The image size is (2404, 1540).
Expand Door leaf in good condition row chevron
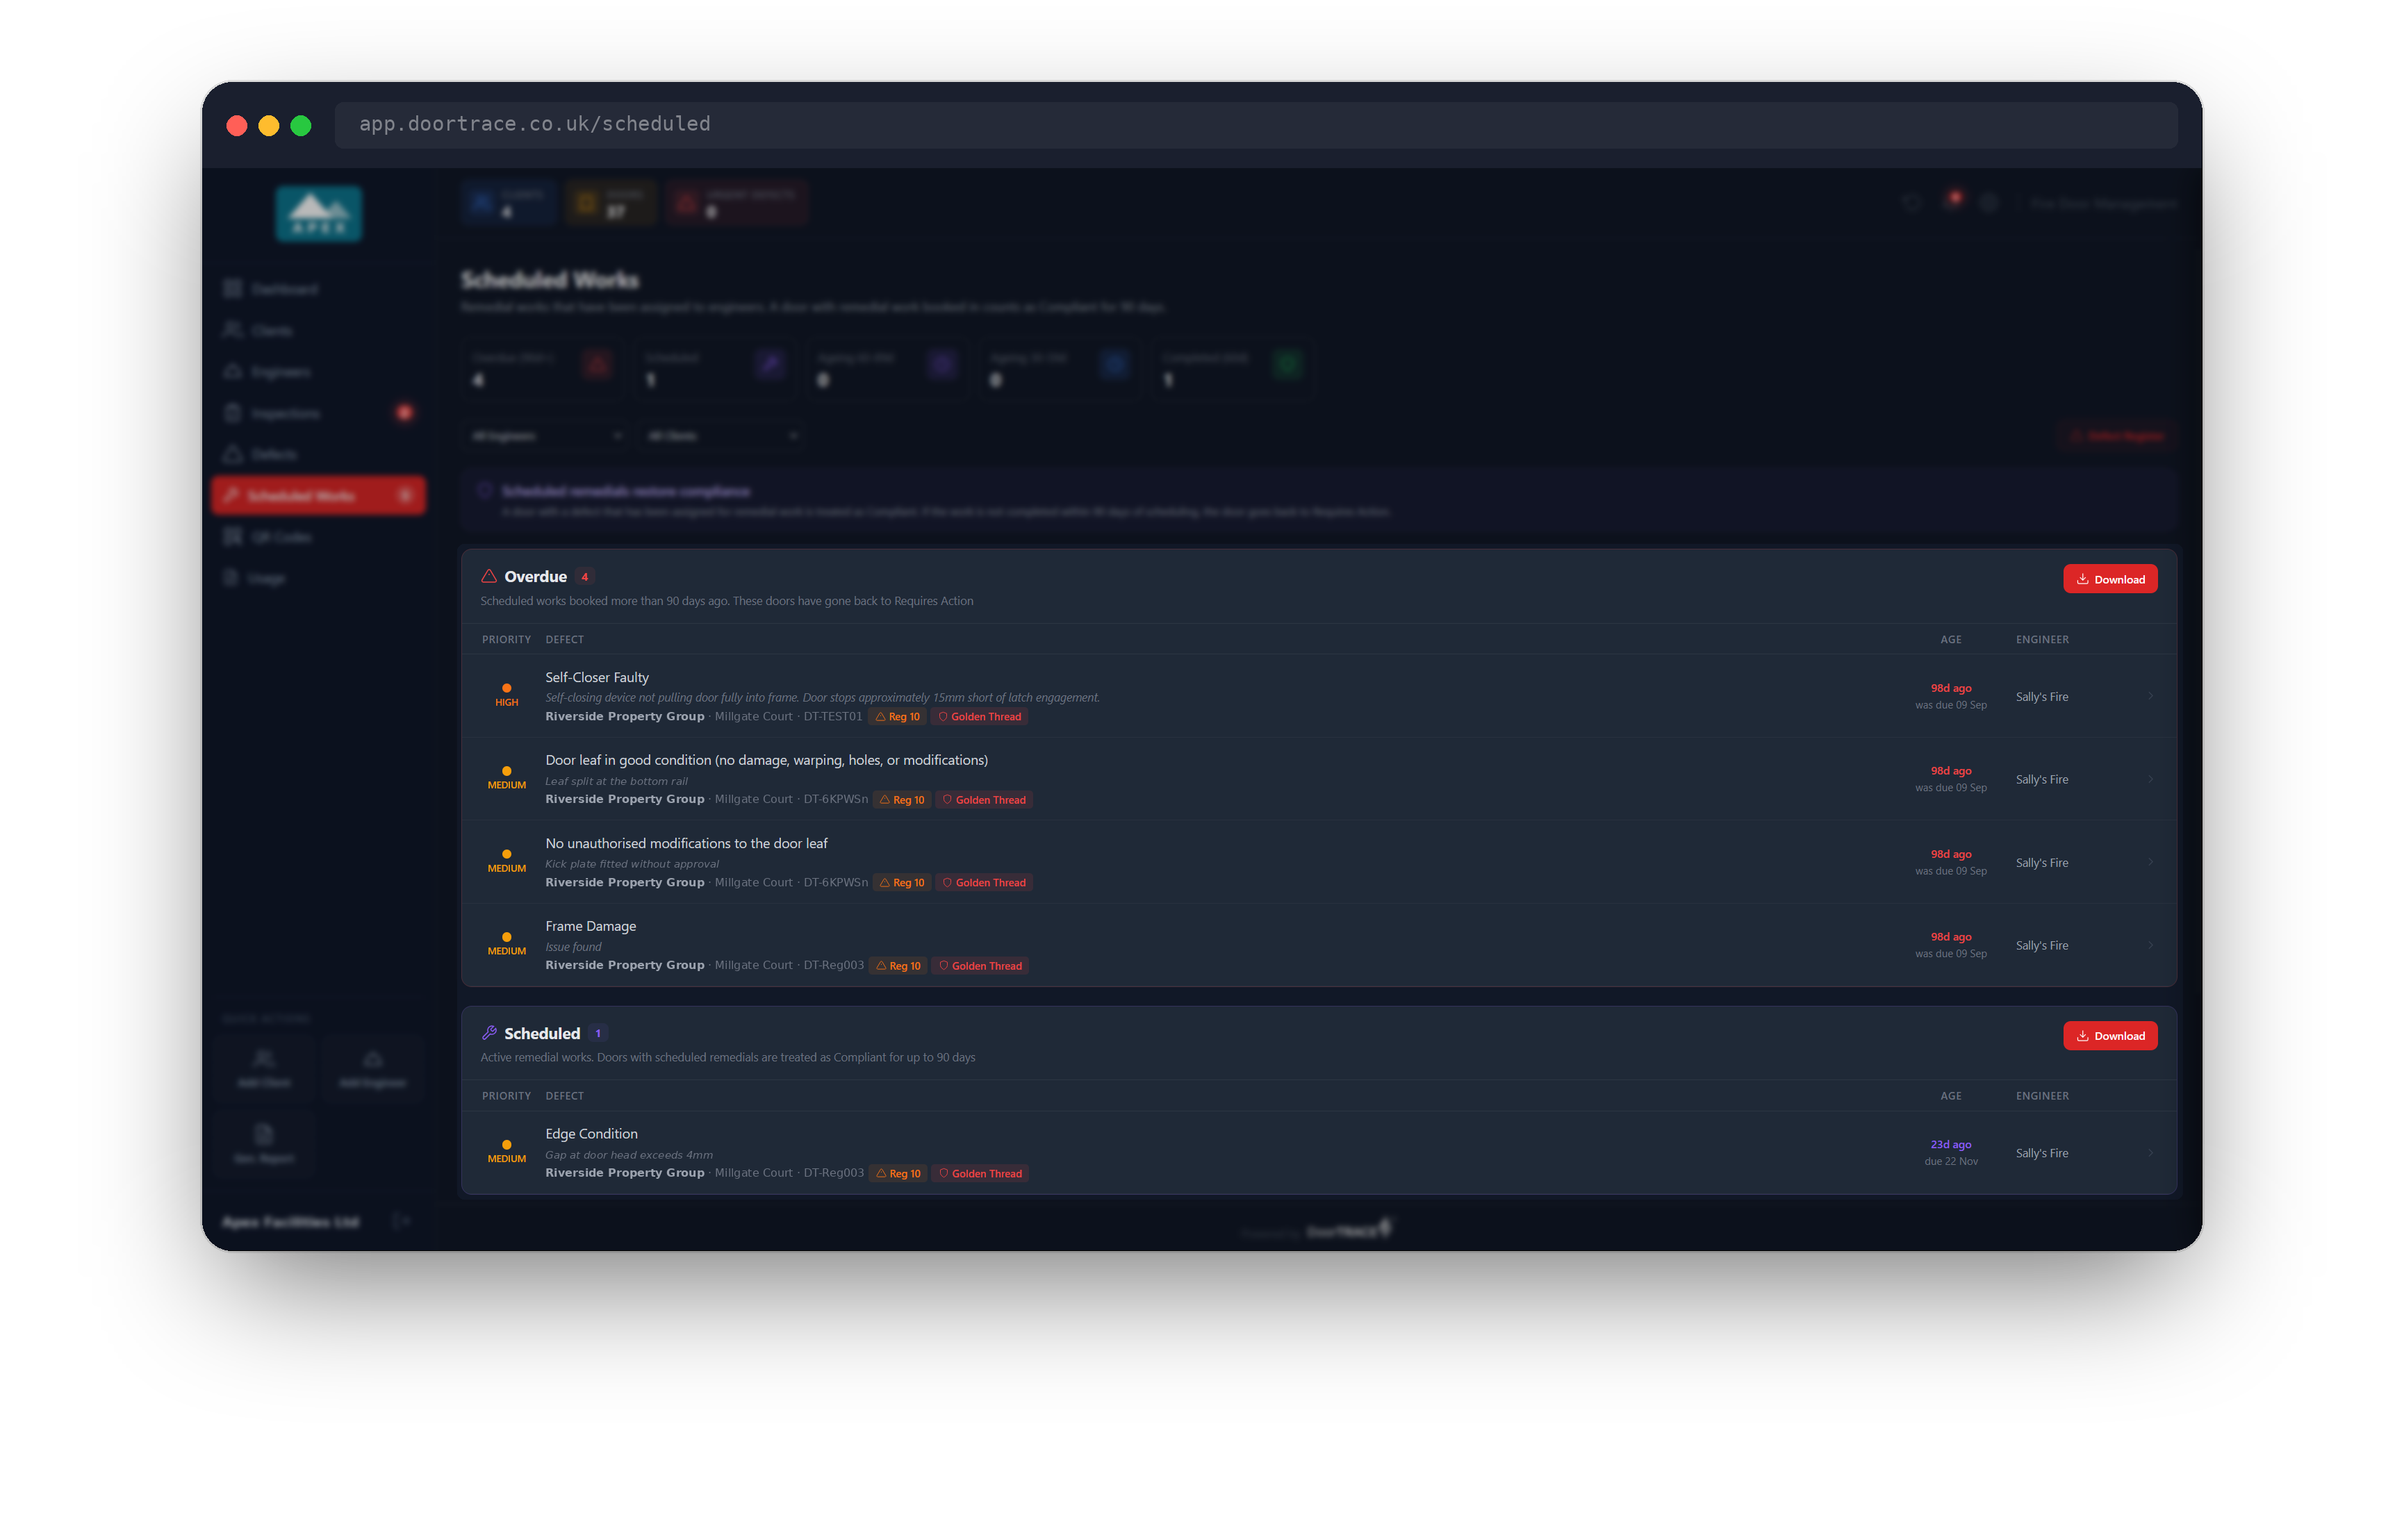(2150, 779)
